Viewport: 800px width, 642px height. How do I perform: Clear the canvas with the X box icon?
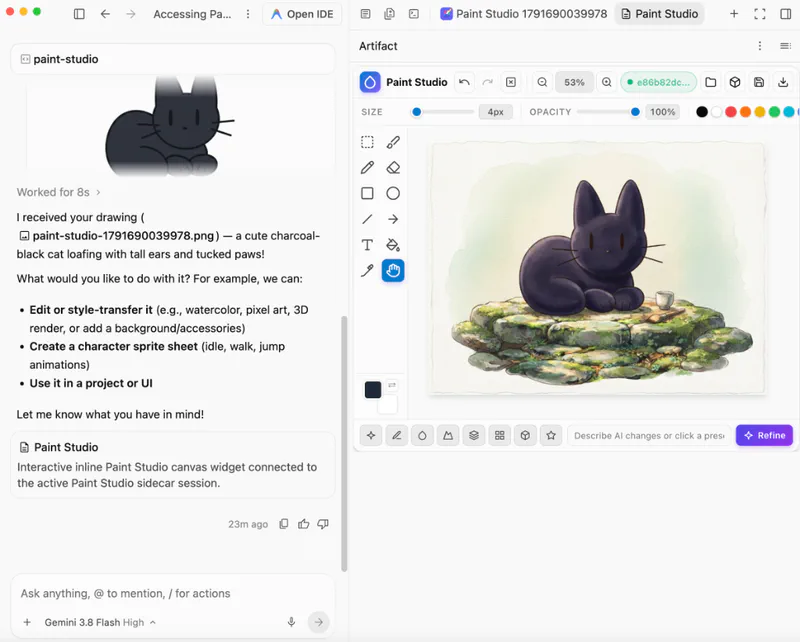coord(511,82)
